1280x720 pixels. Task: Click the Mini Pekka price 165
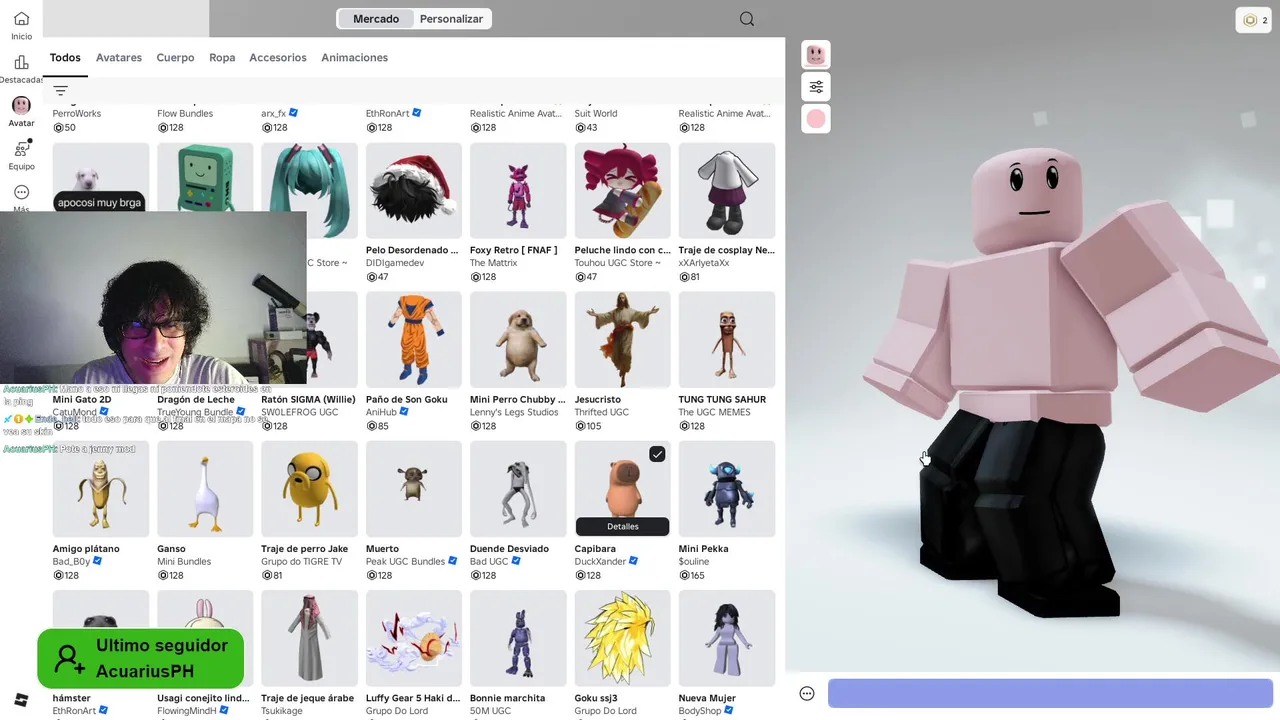(692, 575)
